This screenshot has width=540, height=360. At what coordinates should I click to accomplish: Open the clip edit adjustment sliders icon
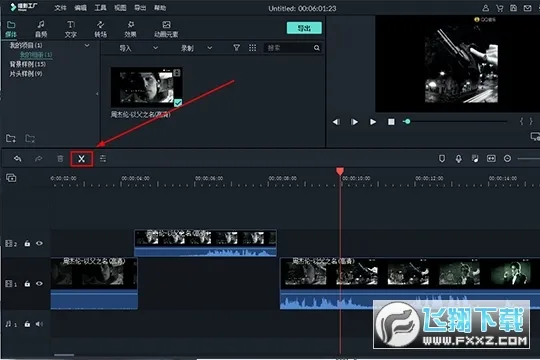tap(103, 159)
